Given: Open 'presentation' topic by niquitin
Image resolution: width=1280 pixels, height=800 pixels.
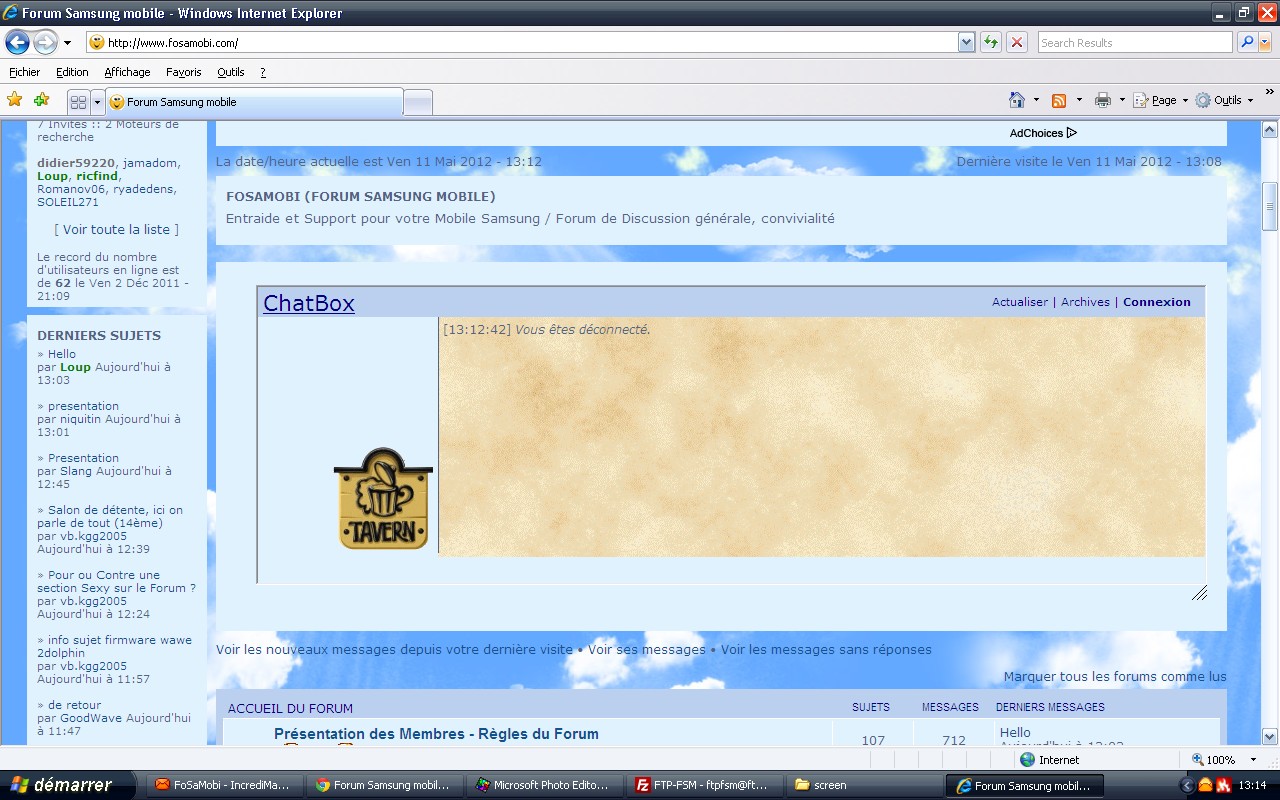Looking at the screenshot, I should click(83, 406).
